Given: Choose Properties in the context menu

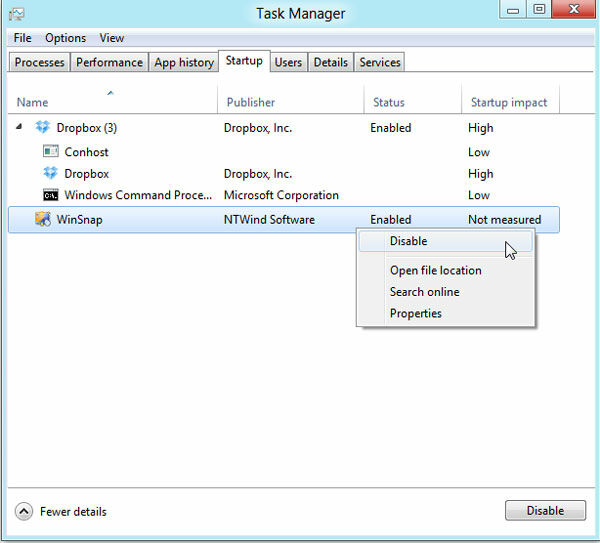Looking at the screenshot, I should 445,313.
